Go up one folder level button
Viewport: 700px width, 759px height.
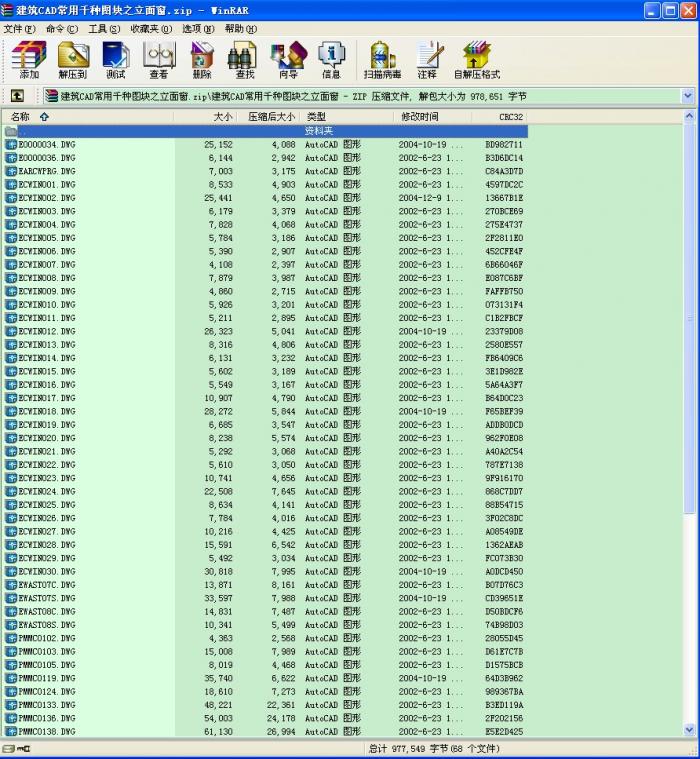[18, 96]
